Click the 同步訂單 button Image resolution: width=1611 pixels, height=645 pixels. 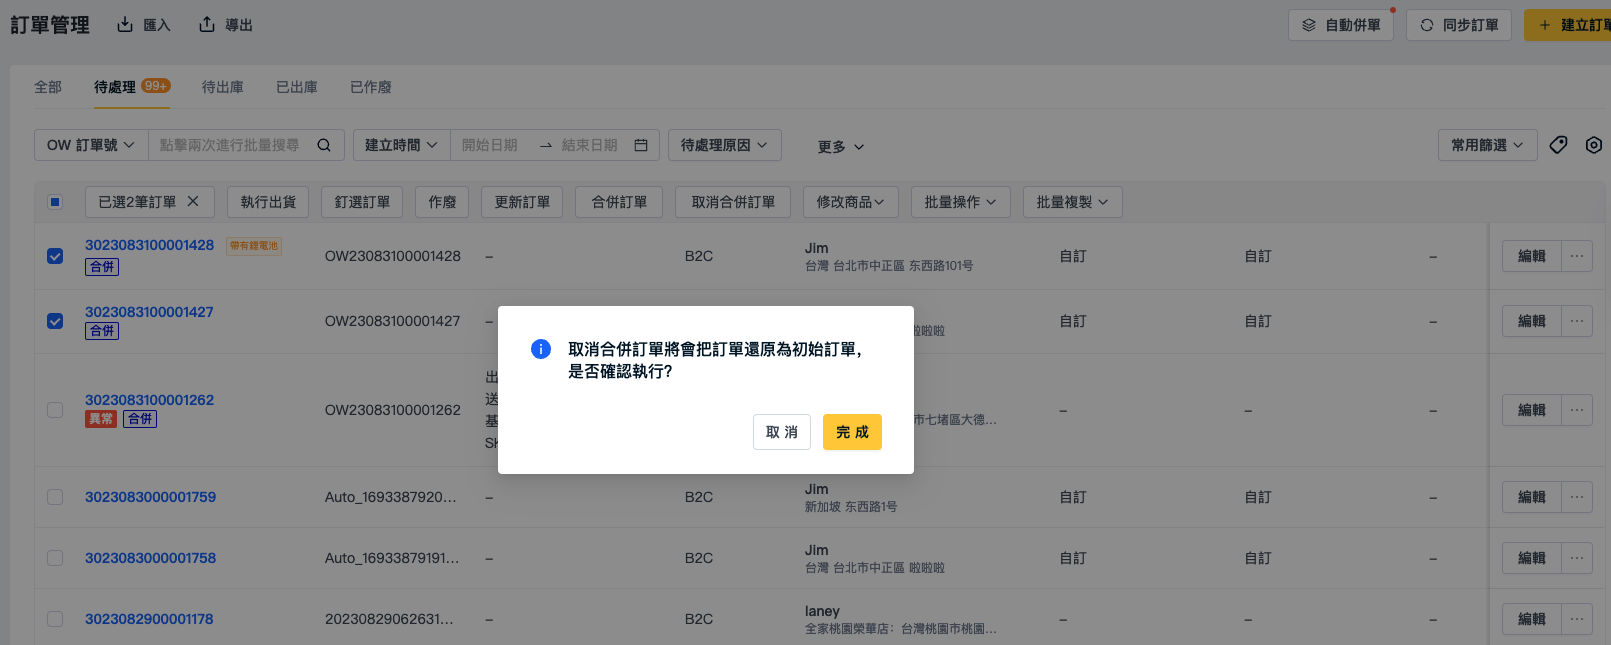tap(1458, 25)
